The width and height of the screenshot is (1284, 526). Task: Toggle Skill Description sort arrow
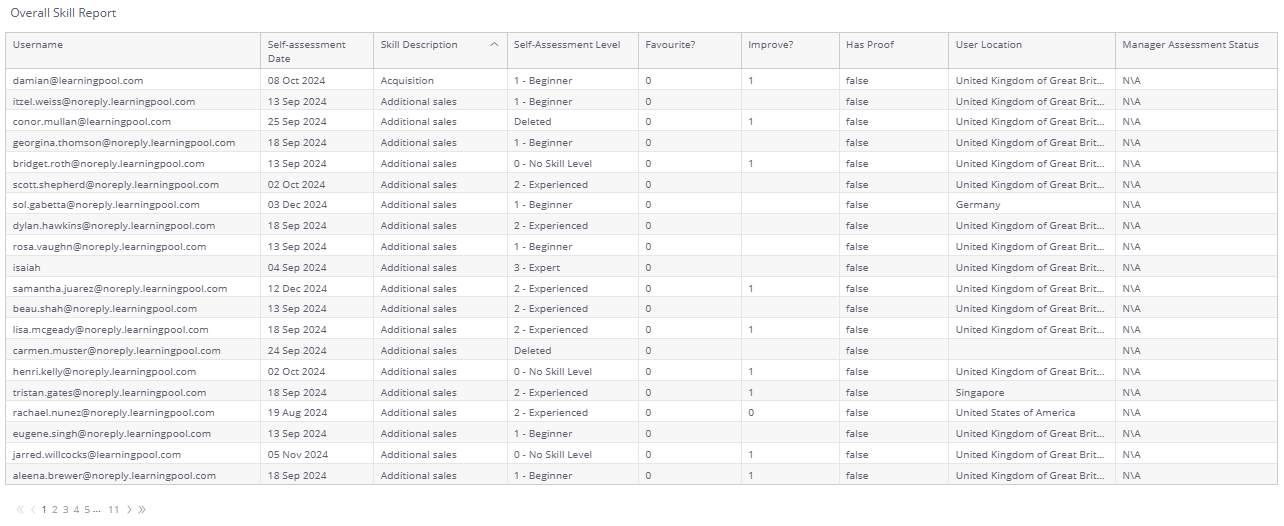coord(494,45)
